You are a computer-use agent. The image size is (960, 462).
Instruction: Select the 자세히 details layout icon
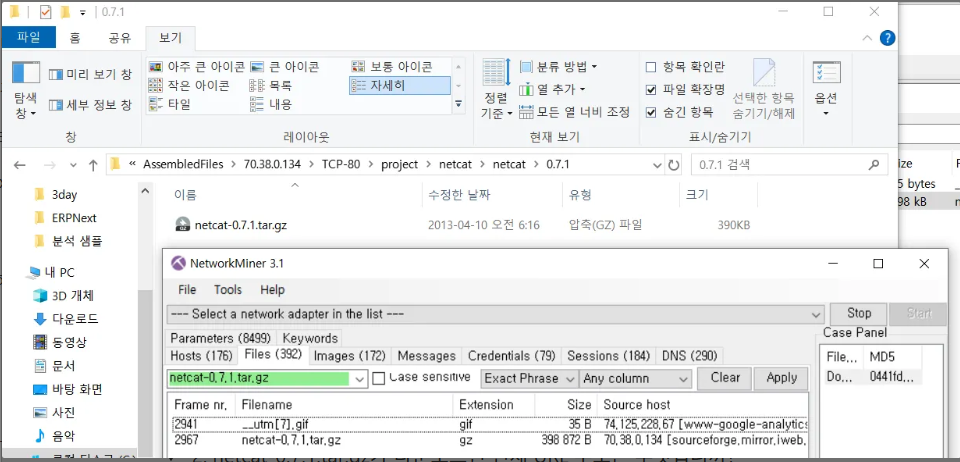click(359, 86)
